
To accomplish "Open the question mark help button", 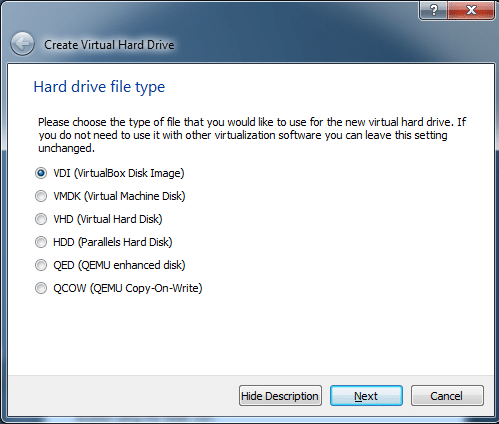I will click(x=433, y=11).
